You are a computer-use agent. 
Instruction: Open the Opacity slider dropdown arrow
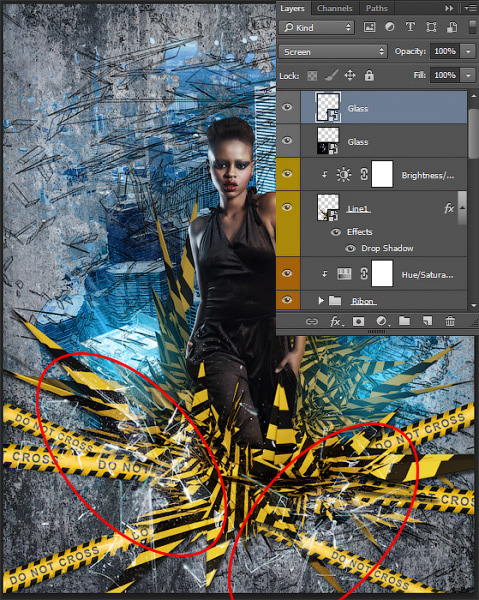click(x=468, y=51)
